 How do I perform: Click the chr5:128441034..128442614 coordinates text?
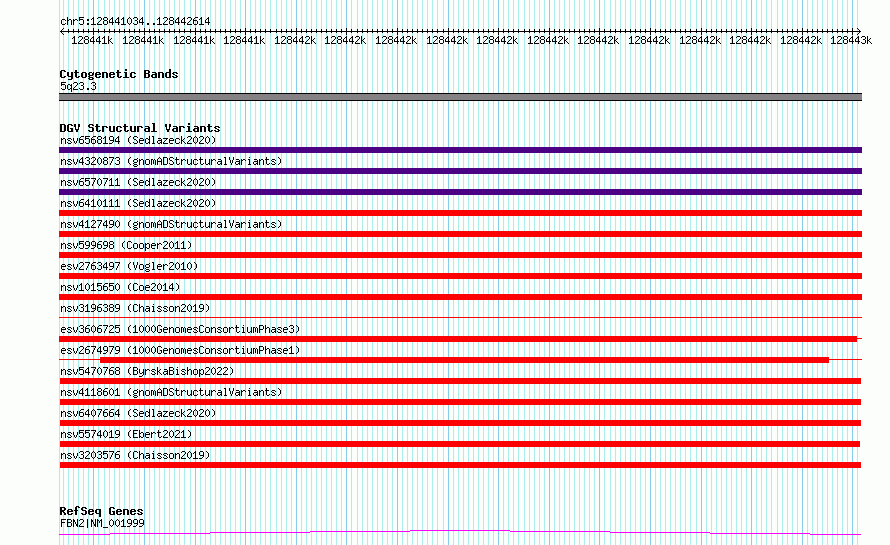tap(135, 21)
